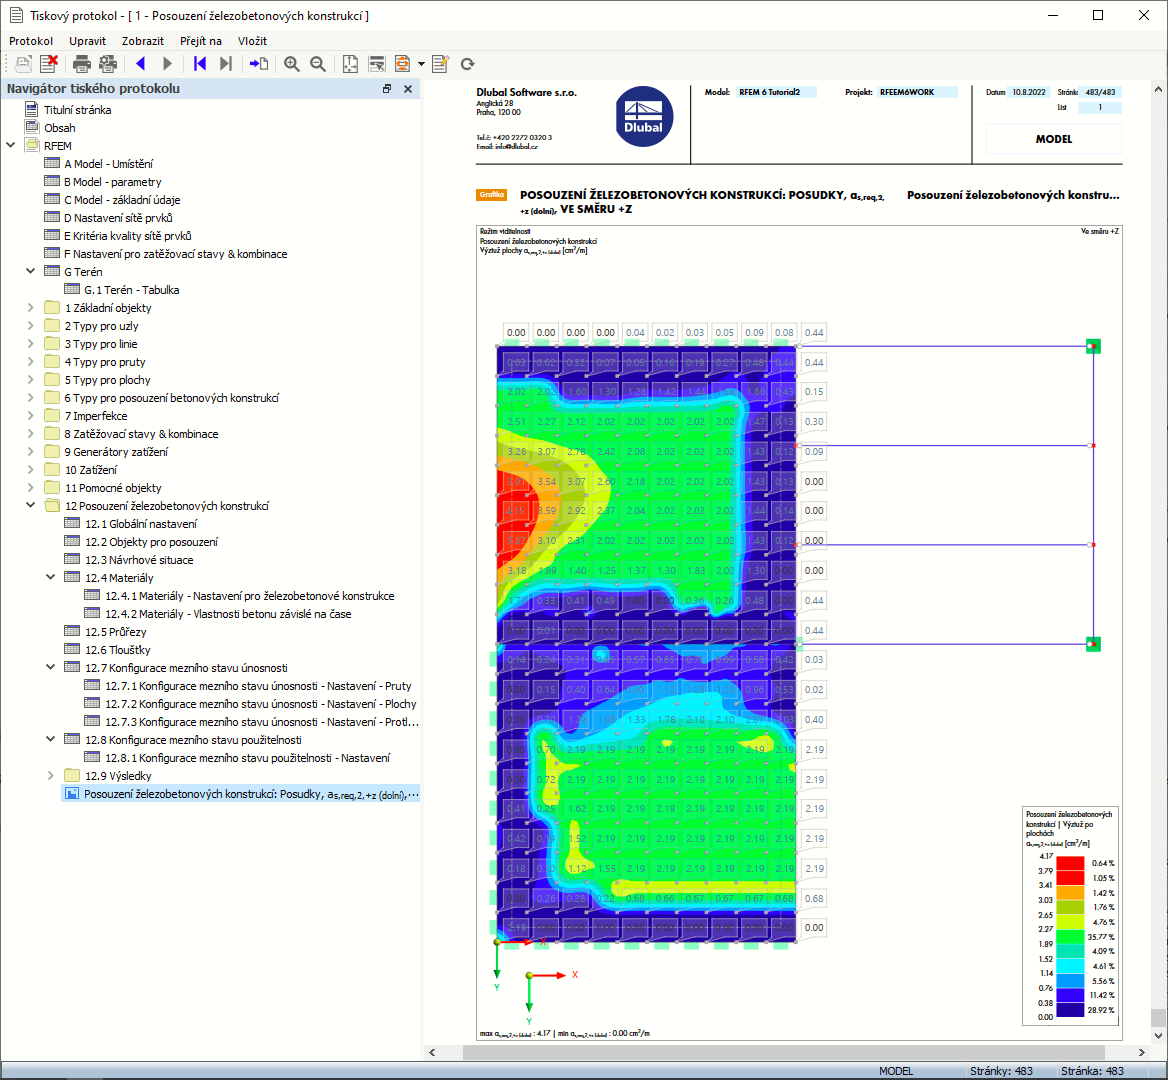The width and height of the screenshot is (1168, 1080).
Task: Click the edit protocol icon with pencil
Action: click(x=441, y=64)
